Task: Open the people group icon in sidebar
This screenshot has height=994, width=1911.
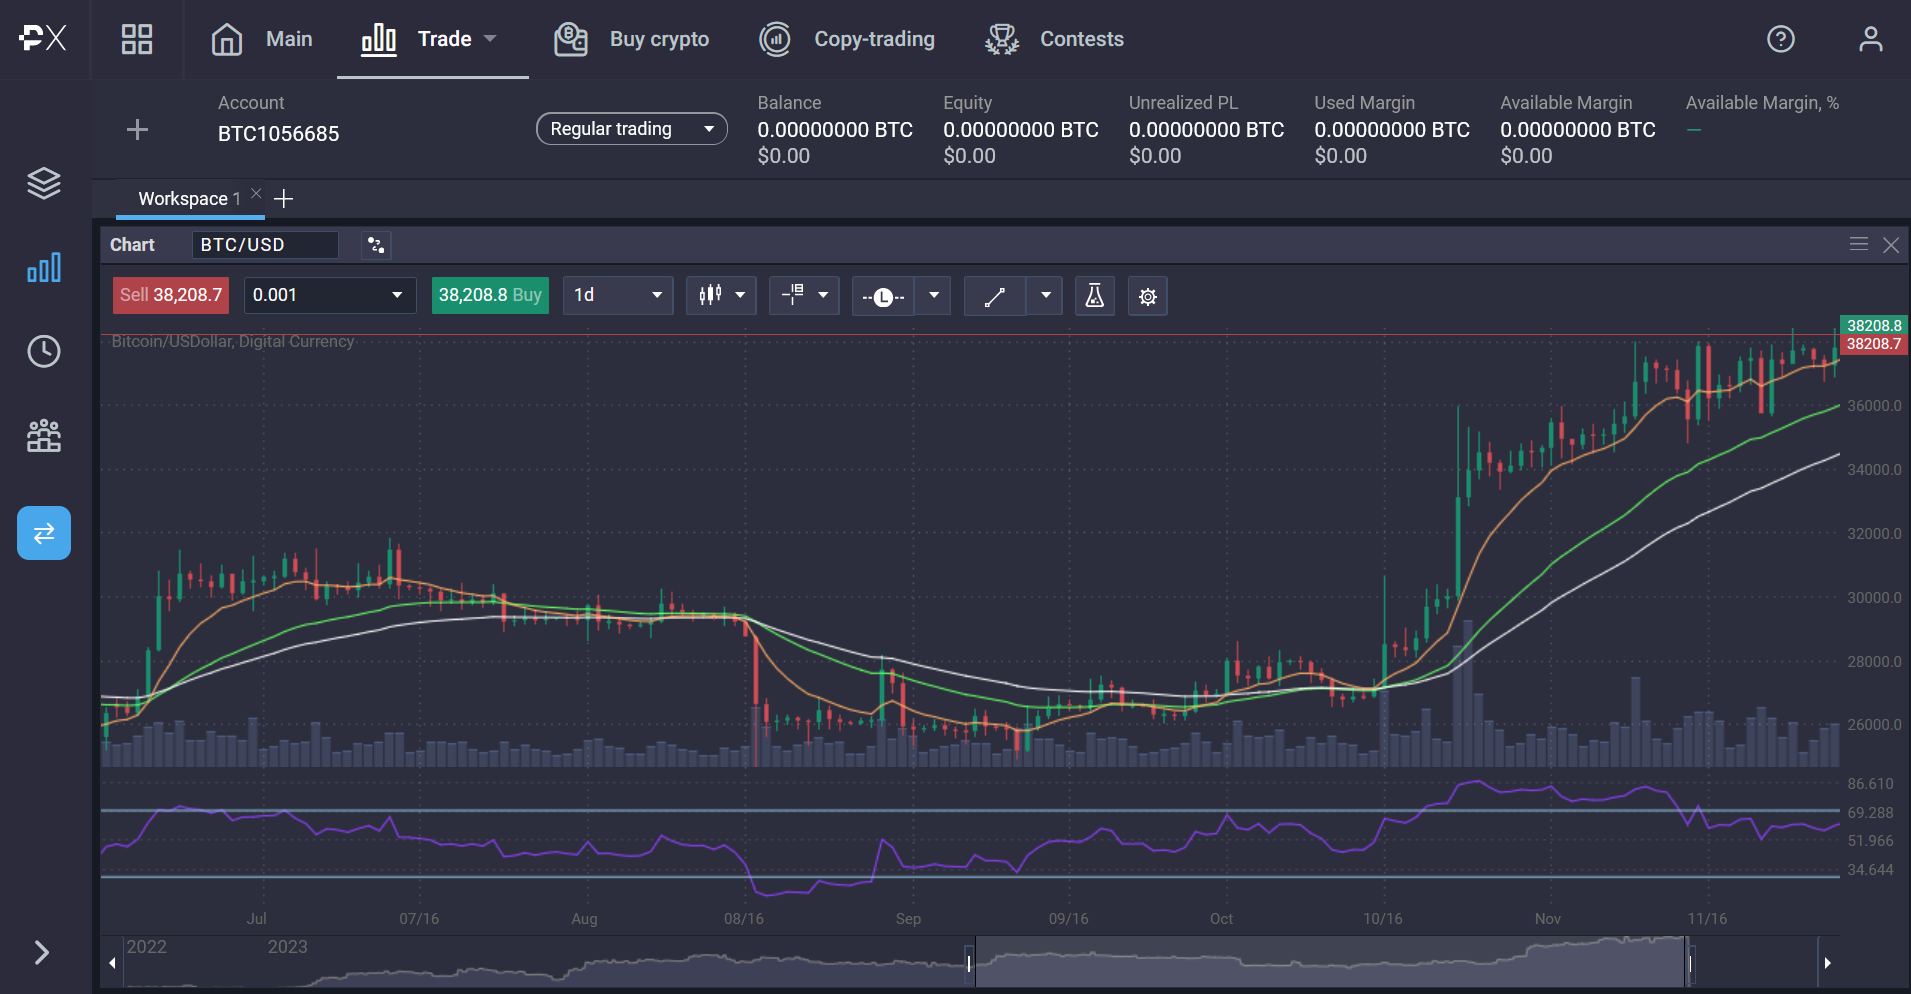Action: pos(44,436)
